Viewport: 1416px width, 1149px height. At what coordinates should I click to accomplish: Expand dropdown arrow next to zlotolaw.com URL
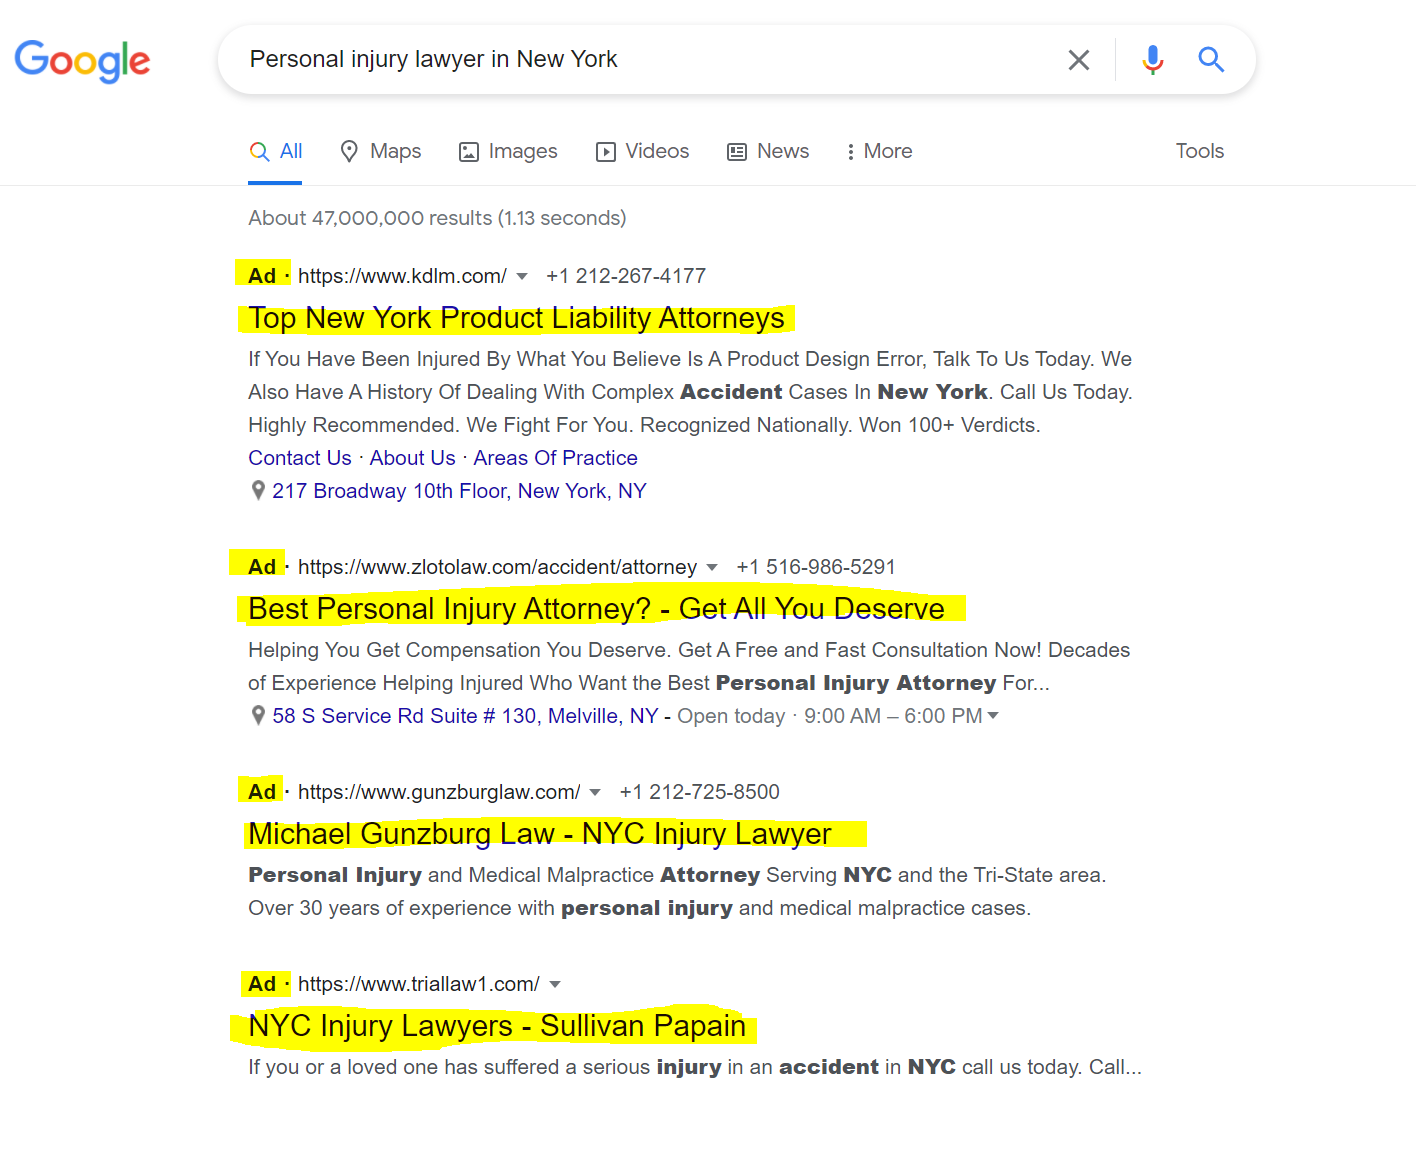point(712,568)
